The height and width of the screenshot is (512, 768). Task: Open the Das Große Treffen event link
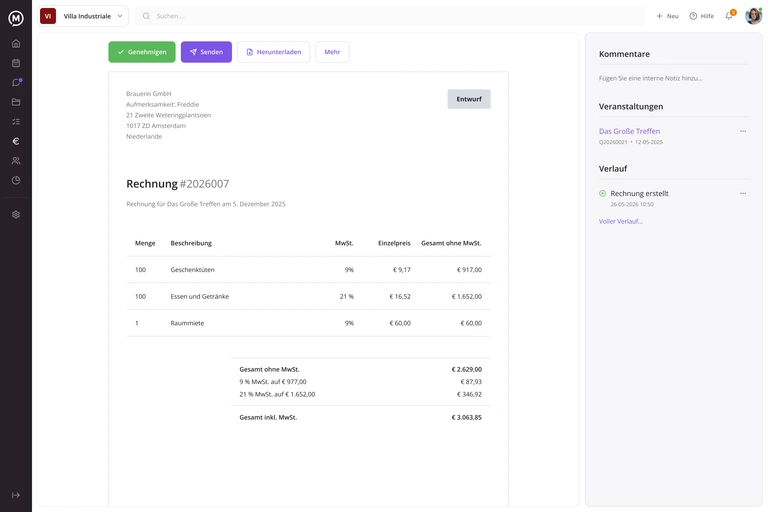tap(629, 131)
